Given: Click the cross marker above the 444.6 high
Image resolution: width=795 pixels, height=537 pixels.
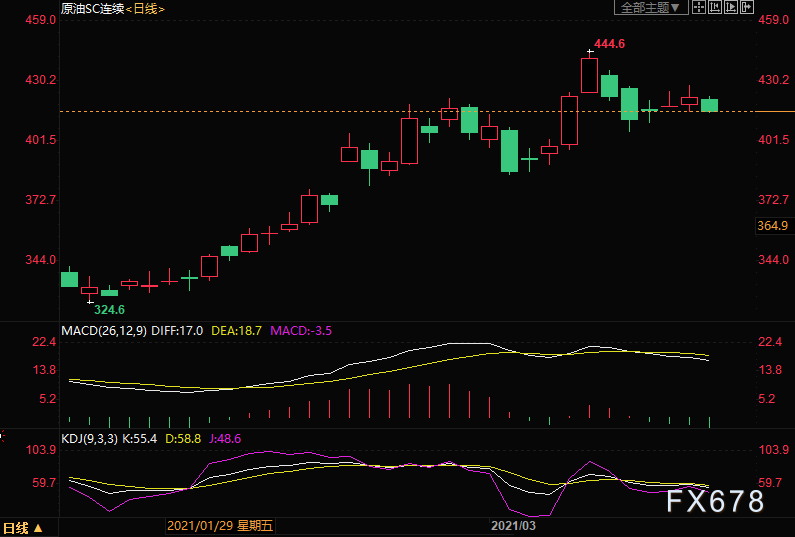Looking at the screenshot, I should pos(590,51).
